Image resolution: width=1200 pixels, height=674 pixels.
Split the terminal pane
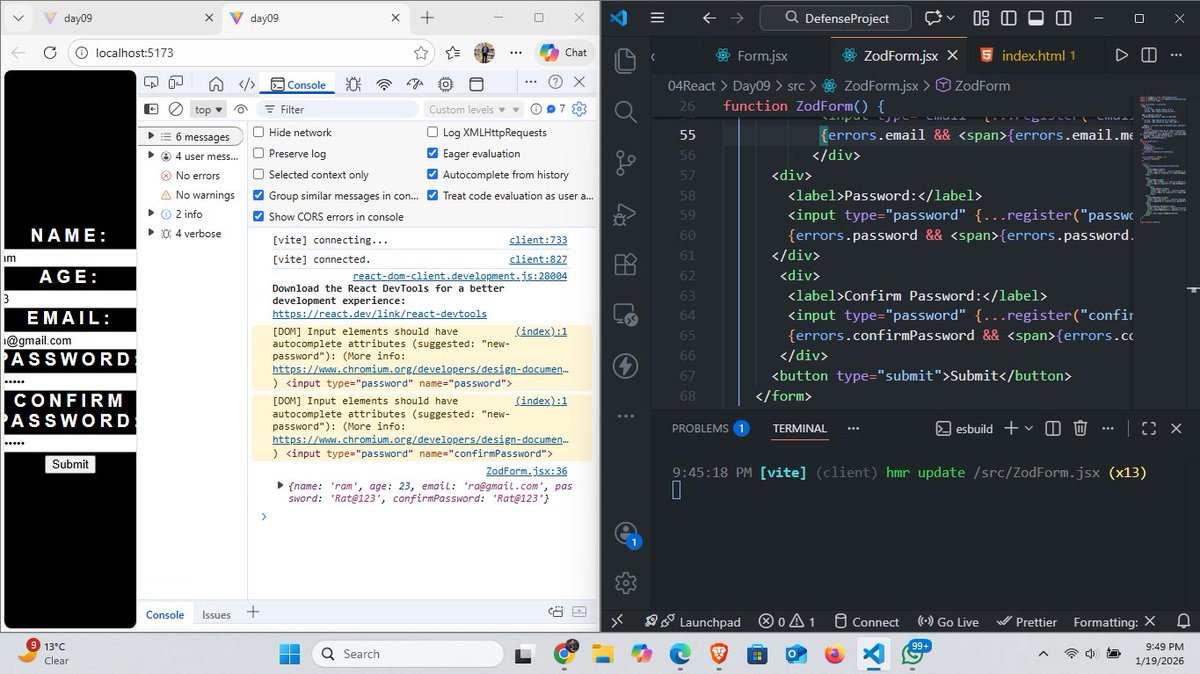tap(1052, 428)
